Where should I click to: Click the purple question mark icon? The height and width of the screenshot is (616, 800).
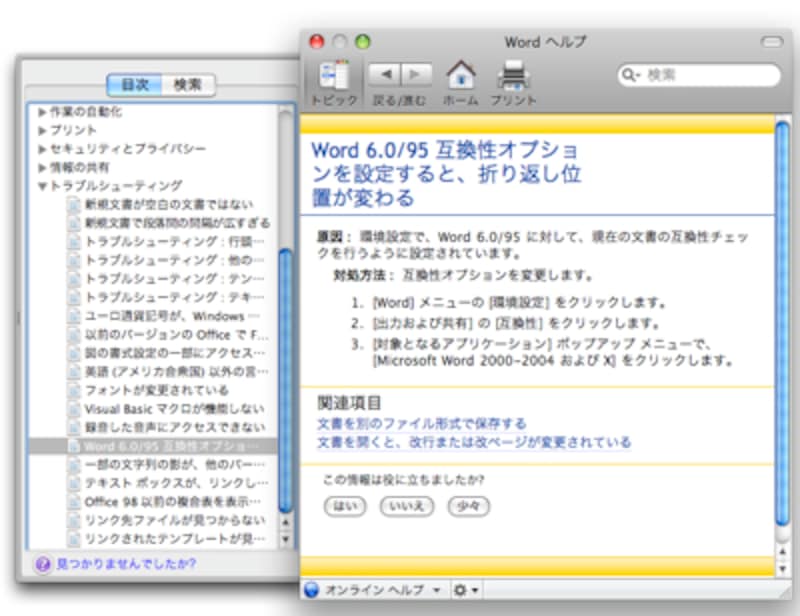(x=43, y=564)
